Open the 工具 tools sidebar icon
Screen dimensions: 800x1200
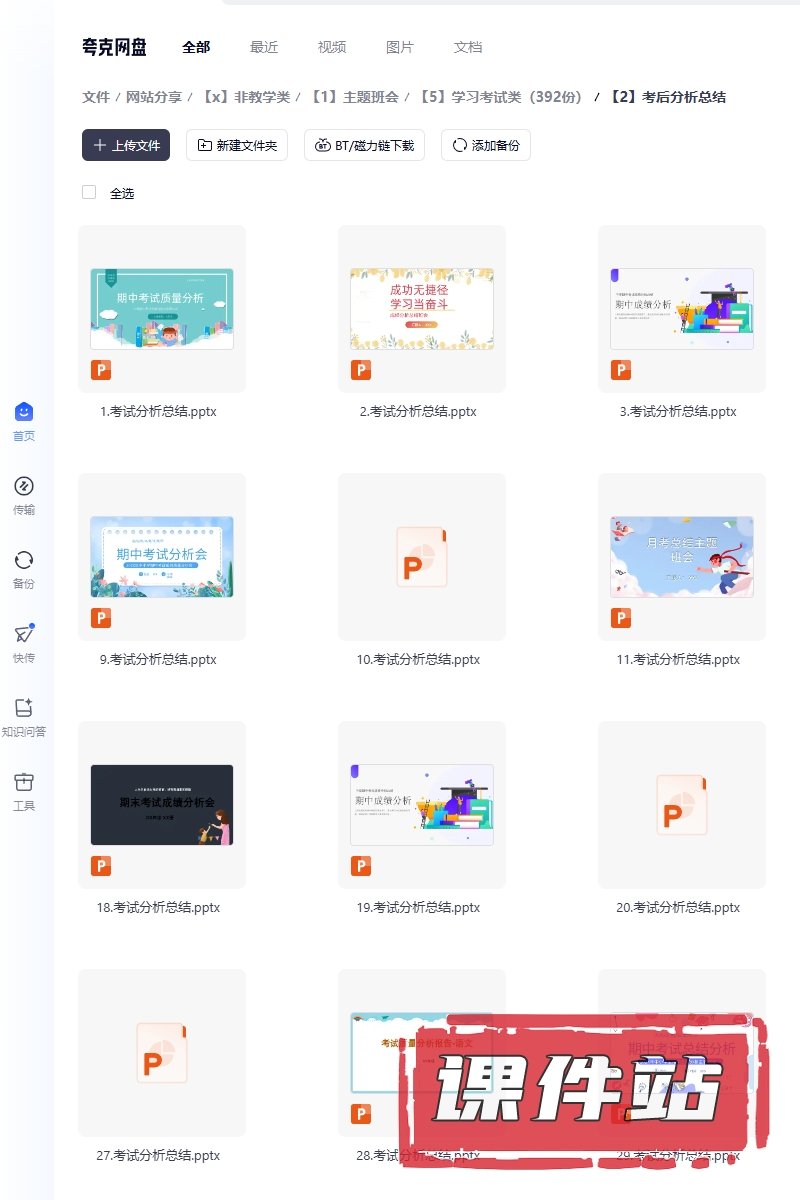point(24,782)
